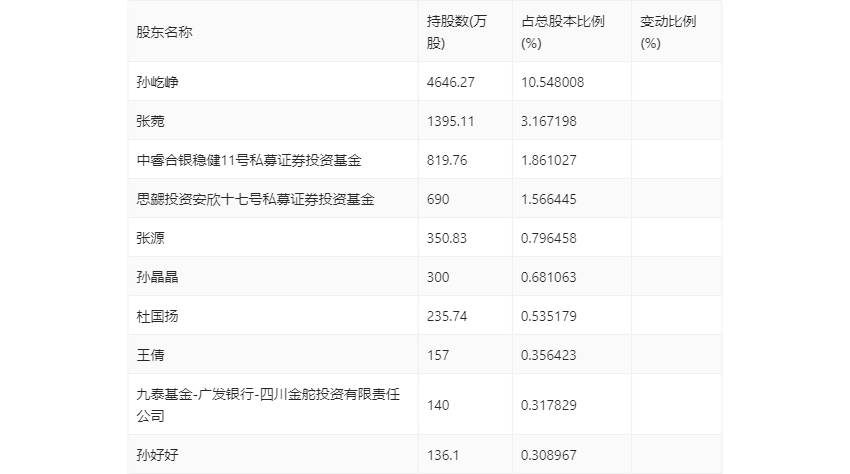Select the percentage 0.308967
This screenshot has height=474, width=850.
pos(549,455)
